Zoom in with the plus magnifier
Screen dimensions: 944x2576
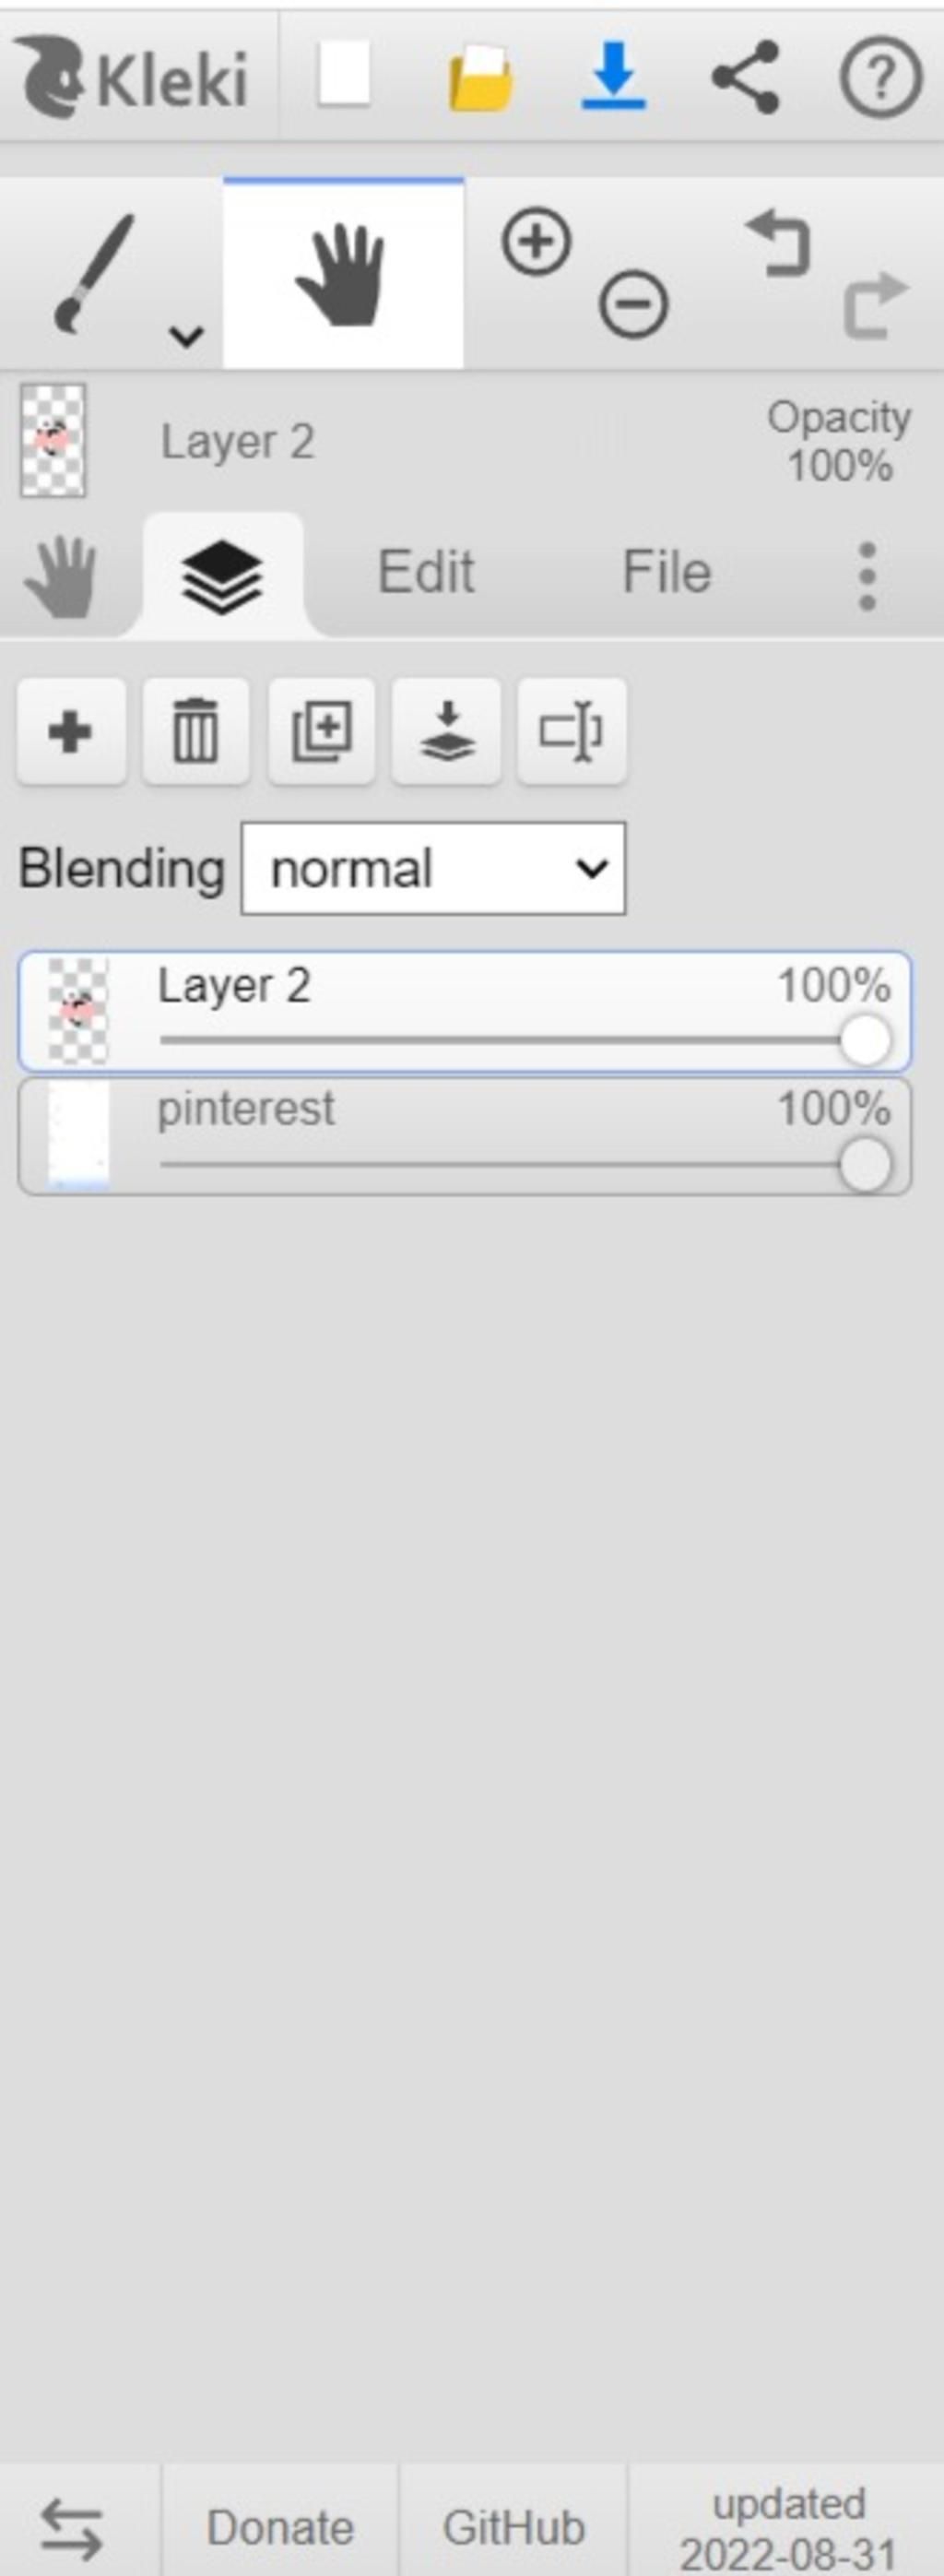point(536,242)
